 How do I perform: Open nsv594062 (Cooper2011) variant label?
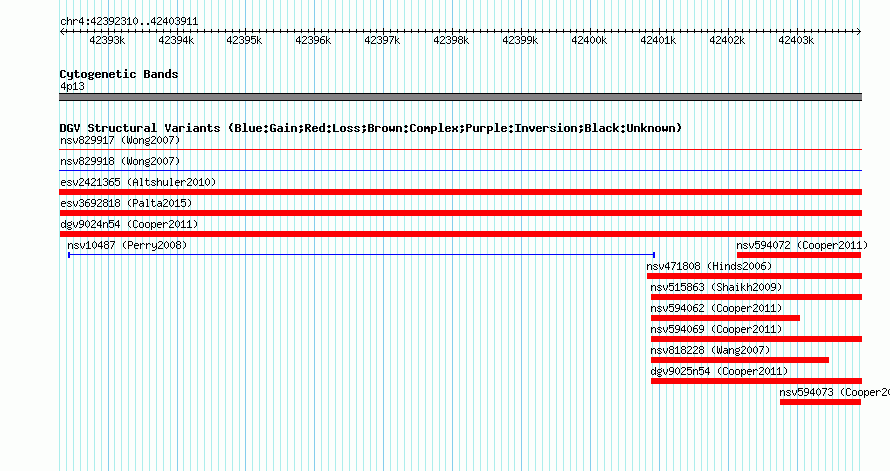(716, 308)
